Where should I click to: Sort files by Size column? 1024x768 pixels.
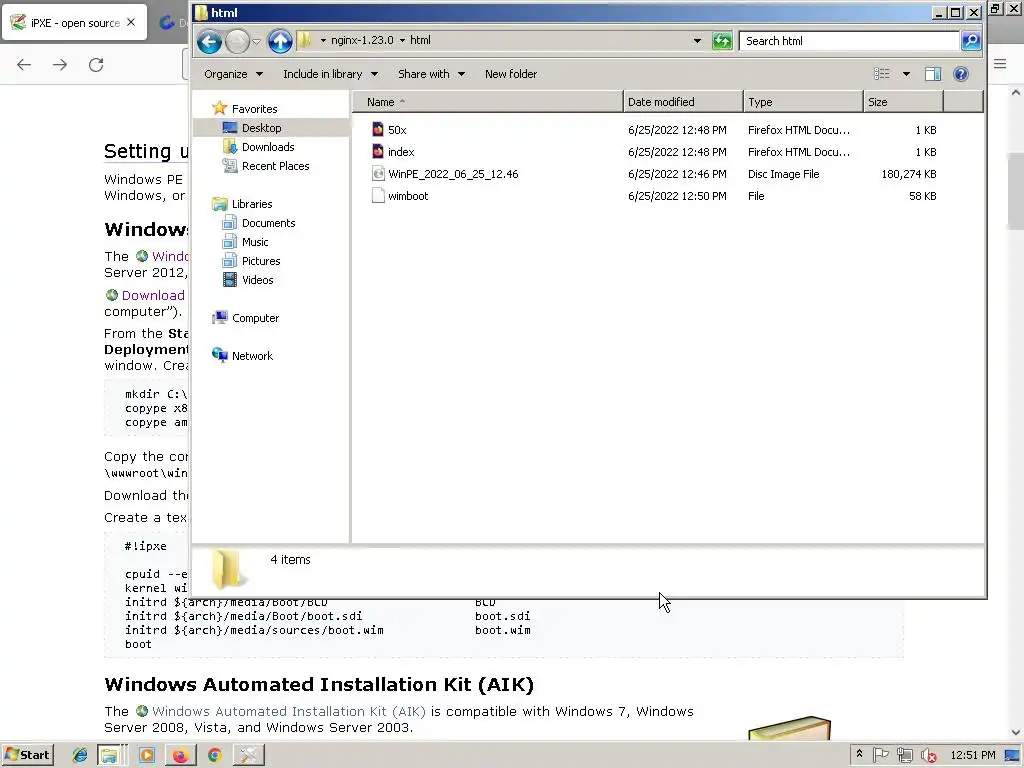pos(904,102)
